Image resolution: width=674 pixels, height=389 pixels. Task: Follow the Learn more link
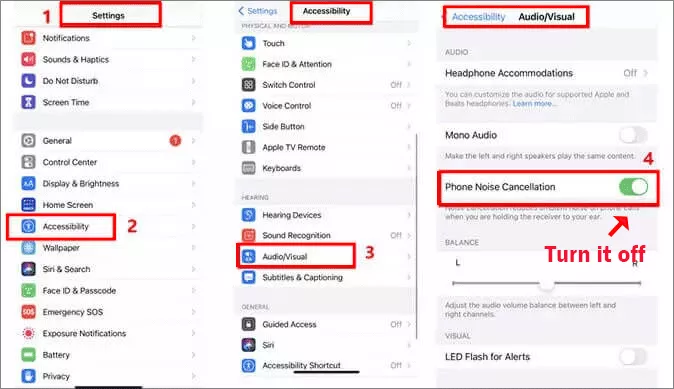(x=533, y=104)
